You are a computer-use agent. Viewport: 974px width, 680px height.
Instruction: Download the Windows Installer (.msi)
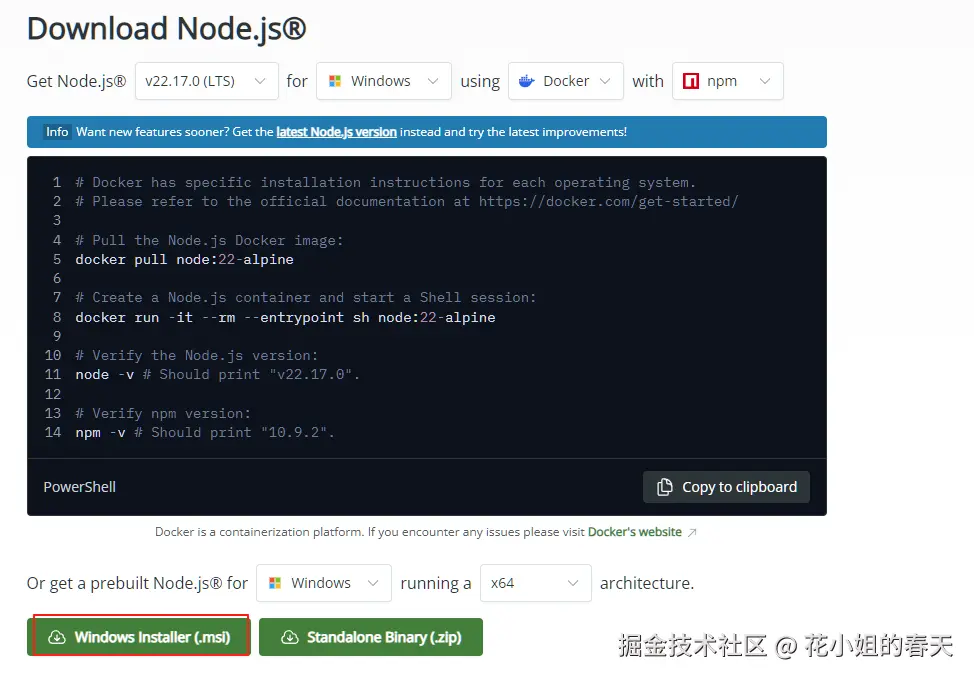tap(139, 637)
